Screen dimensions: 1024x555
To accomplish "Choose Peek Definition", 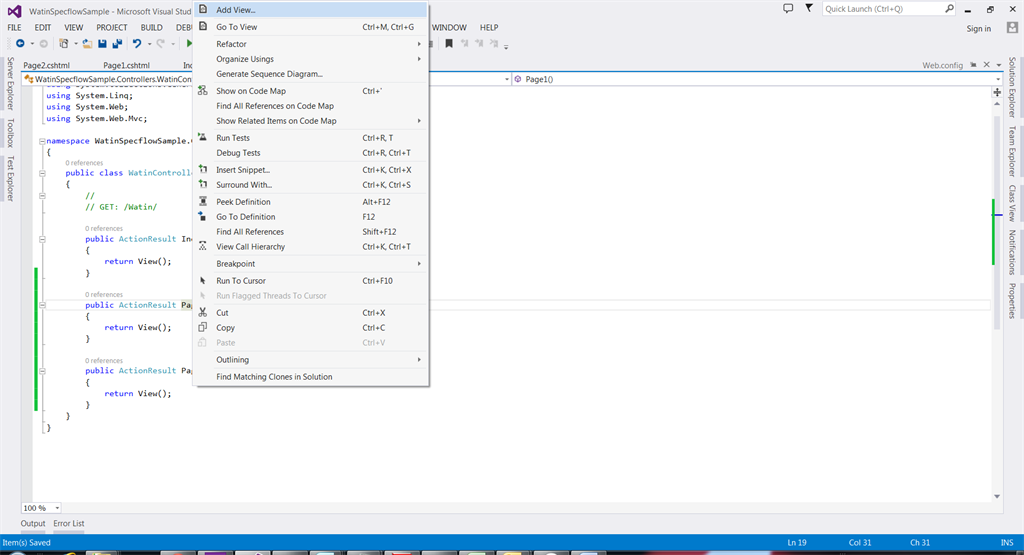I will [311, 202].
